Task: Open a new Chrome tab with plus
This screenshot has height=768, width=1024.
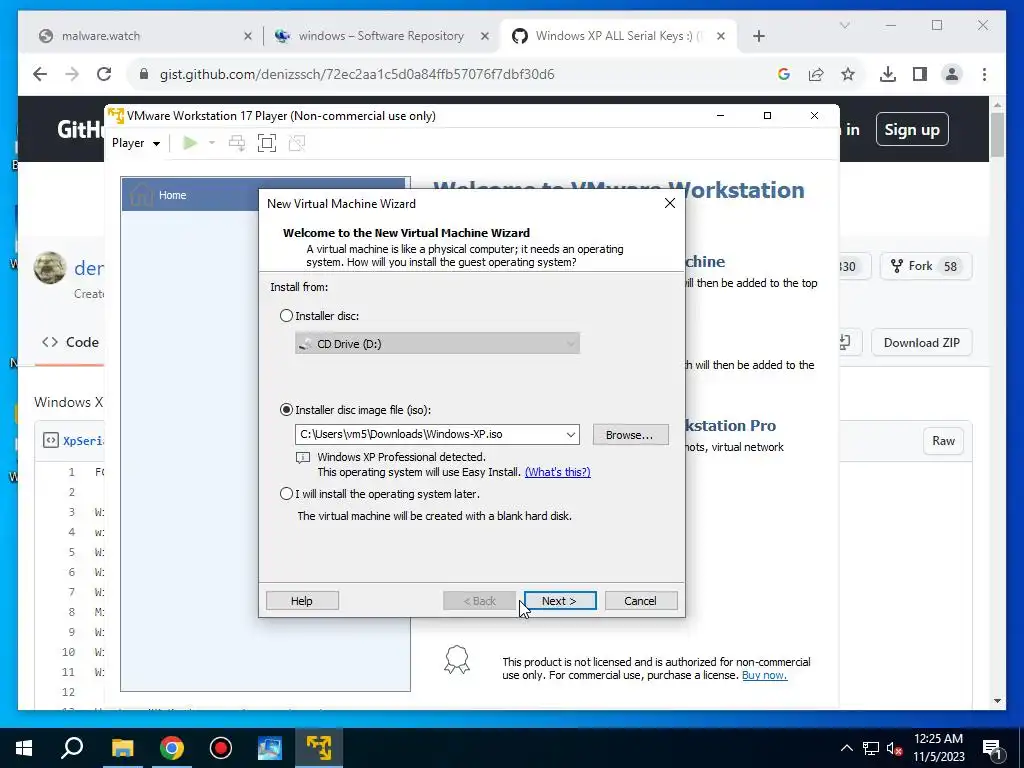Action: (x=758, y=37)
